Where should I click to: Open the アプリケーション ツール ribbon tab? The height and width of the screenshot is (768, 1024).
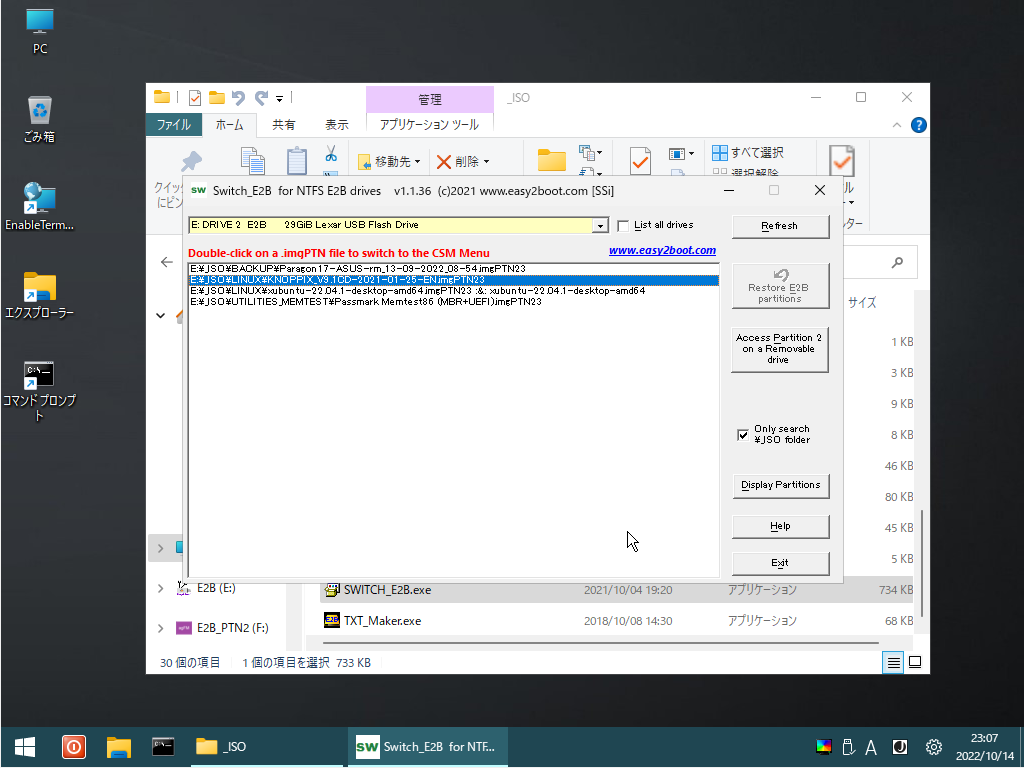(429, 125)
